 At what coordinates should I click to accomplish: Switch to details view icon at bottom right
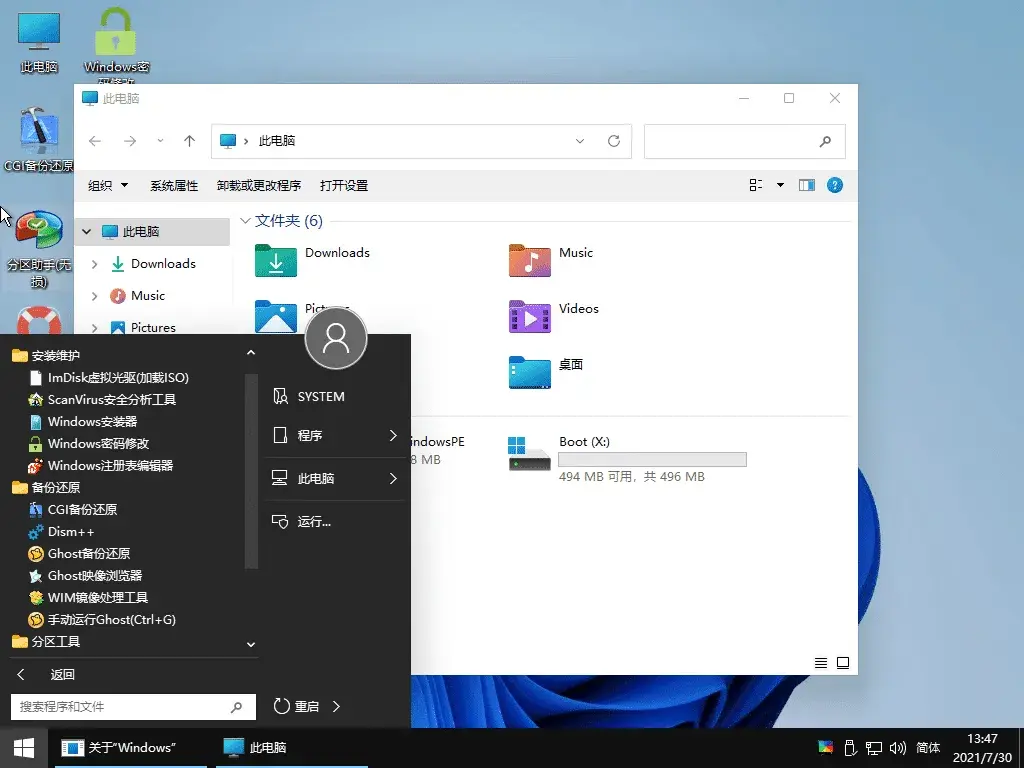pos(821,663)
